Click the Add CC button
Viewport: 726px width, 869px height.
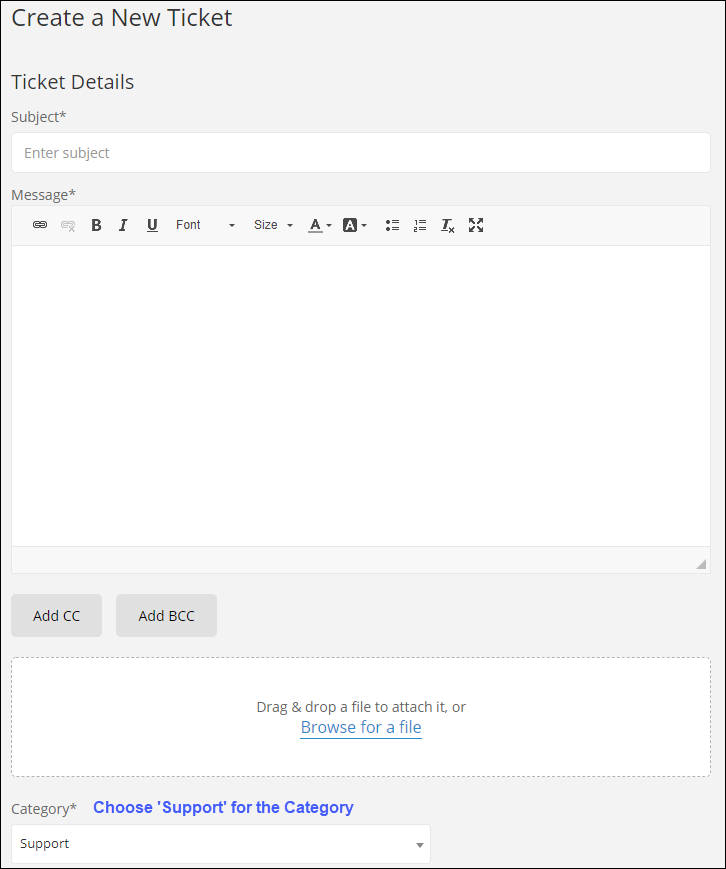pyautogui.click(x=56, y=615)
